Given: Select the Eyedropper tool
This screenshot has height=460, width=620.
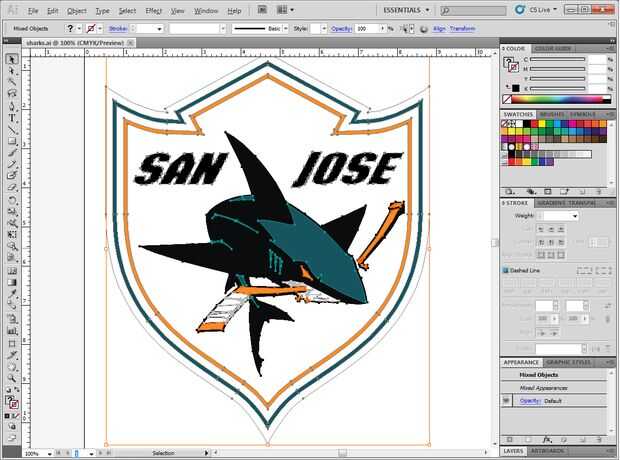Looking at the screenshot, I should pos(12,294).
